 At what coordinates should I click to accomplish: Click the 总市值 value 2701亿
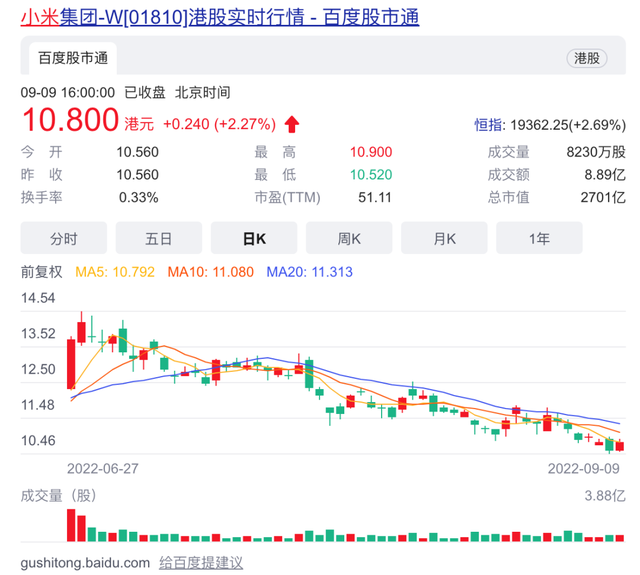pos(603,198)
